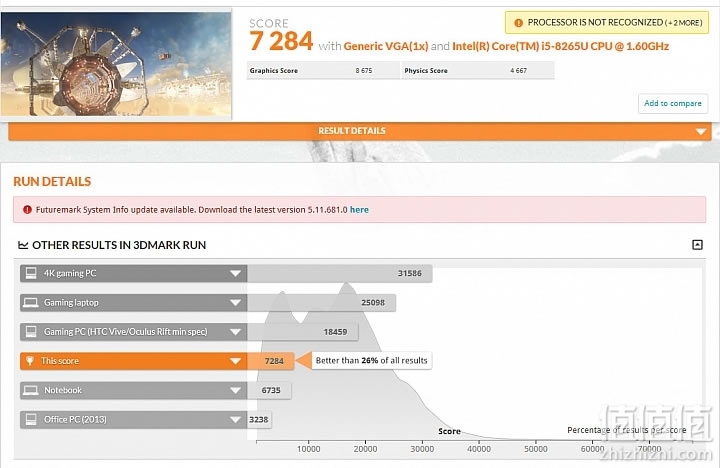Expand the Office PC (2013) dropdown arrow

coord(236,420)
